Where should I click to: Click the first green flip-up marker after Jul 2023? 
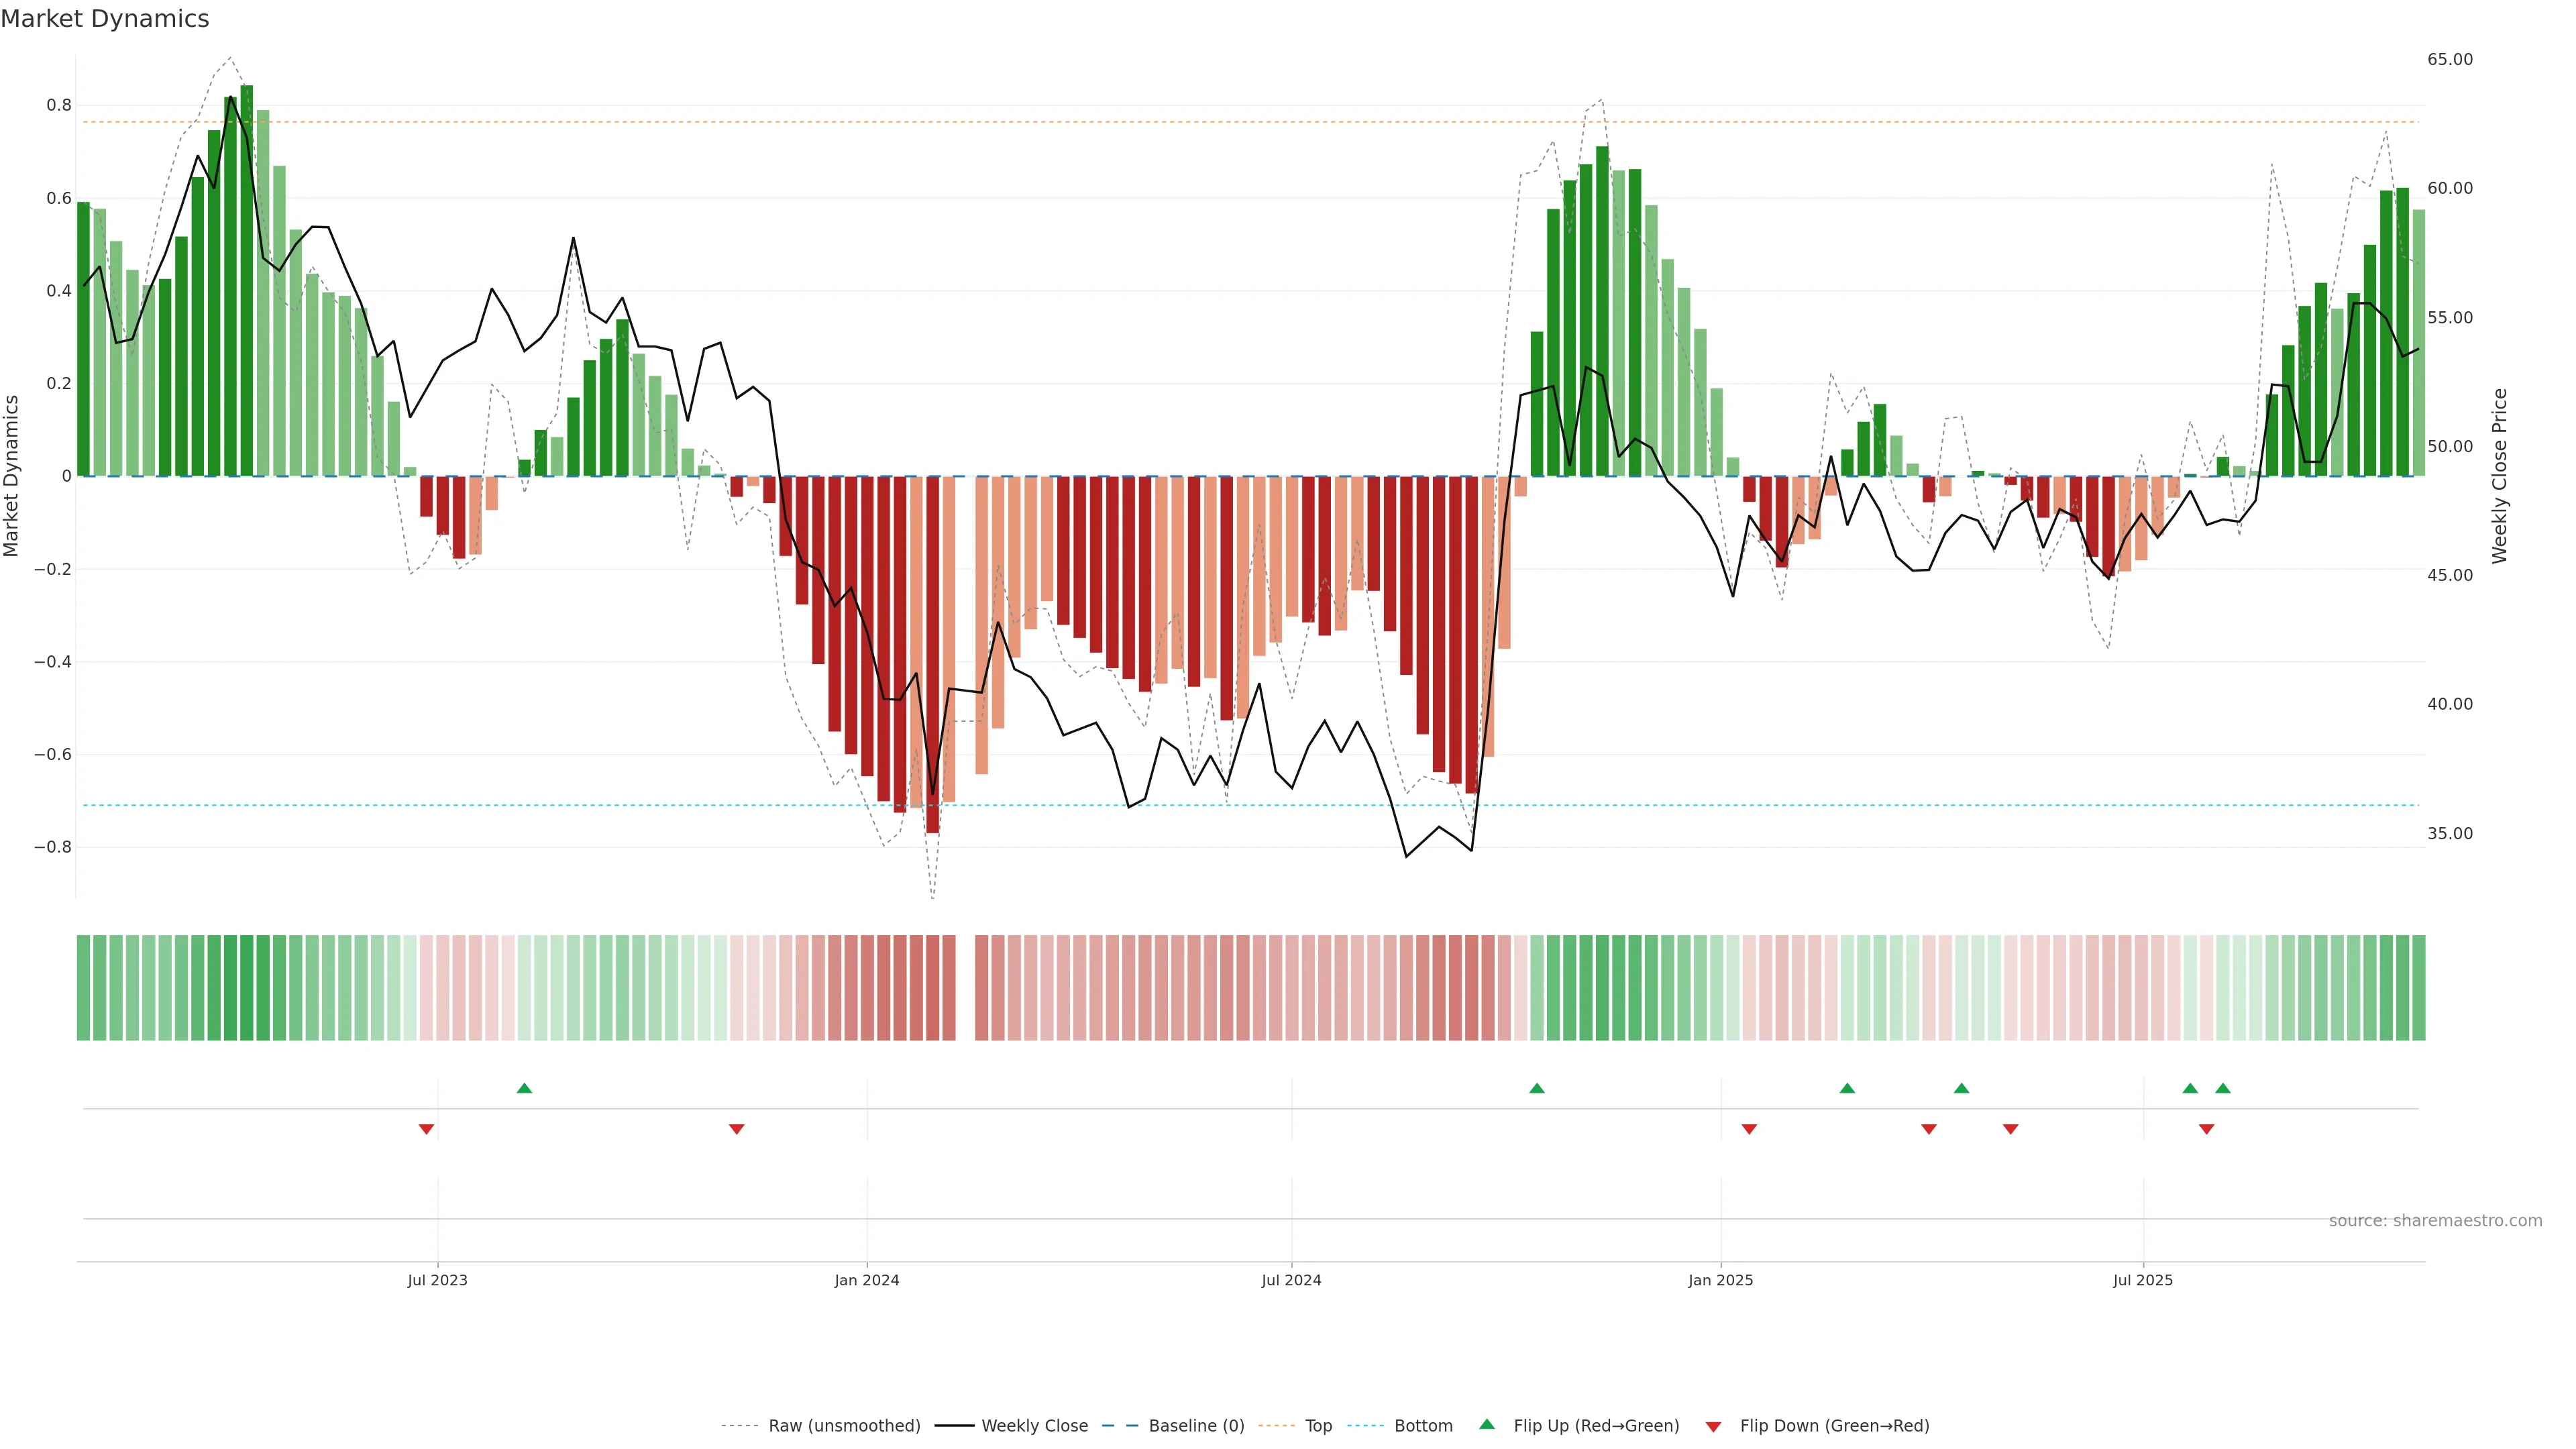pyautogui.click(x=524, y=1088)
